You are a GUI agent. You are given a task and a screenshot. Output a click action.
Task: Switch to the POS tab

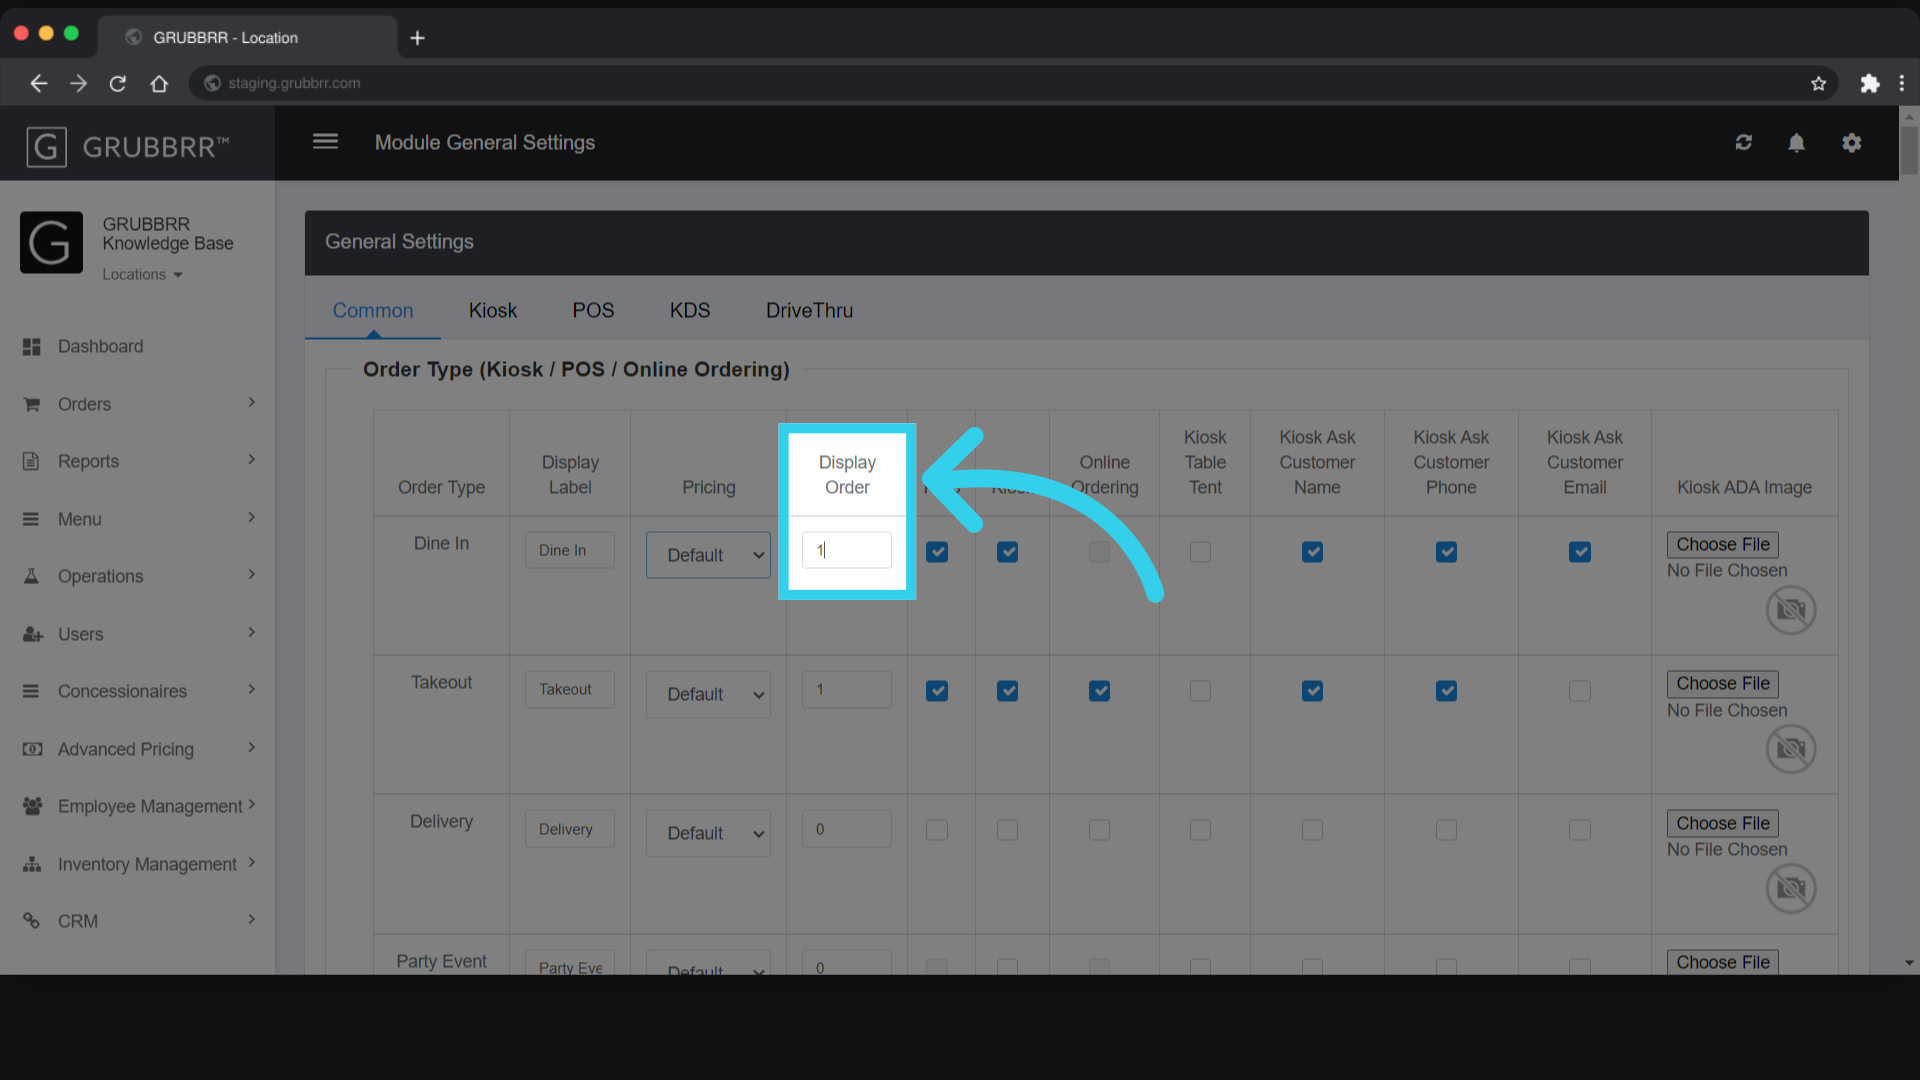593,311
